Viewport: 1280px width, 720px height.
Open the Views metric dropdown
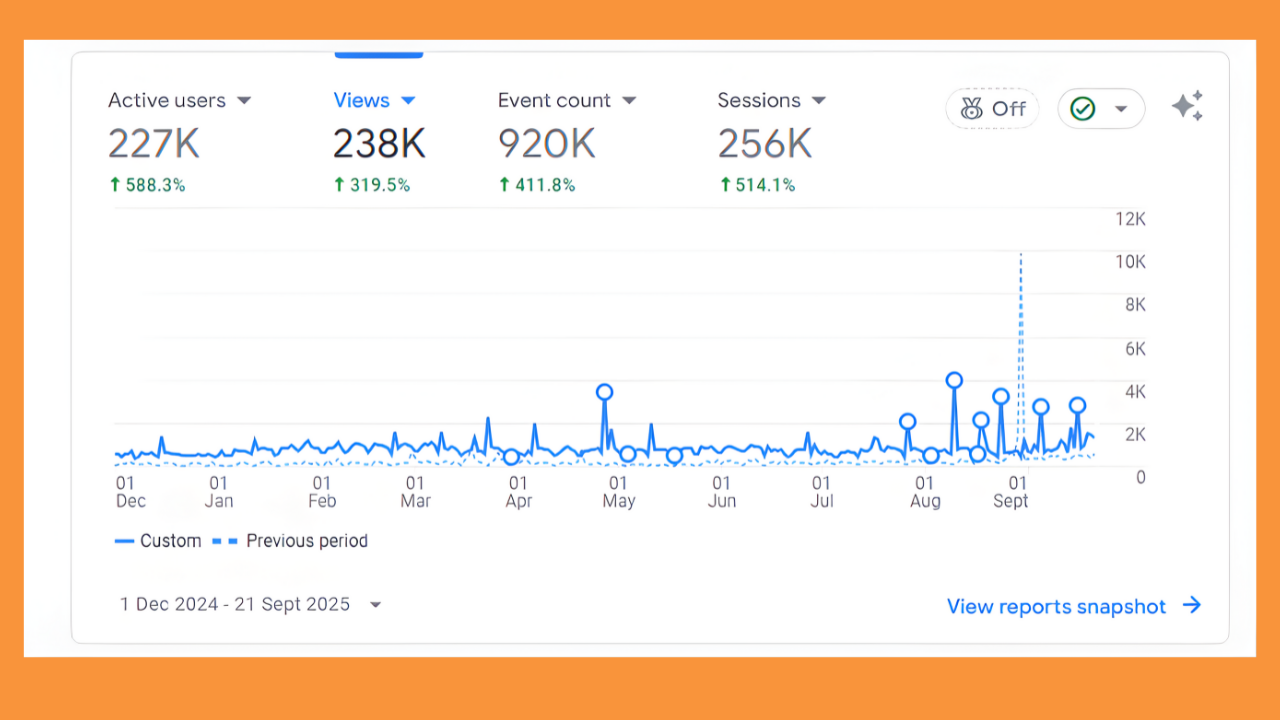(x=408, y=100)
